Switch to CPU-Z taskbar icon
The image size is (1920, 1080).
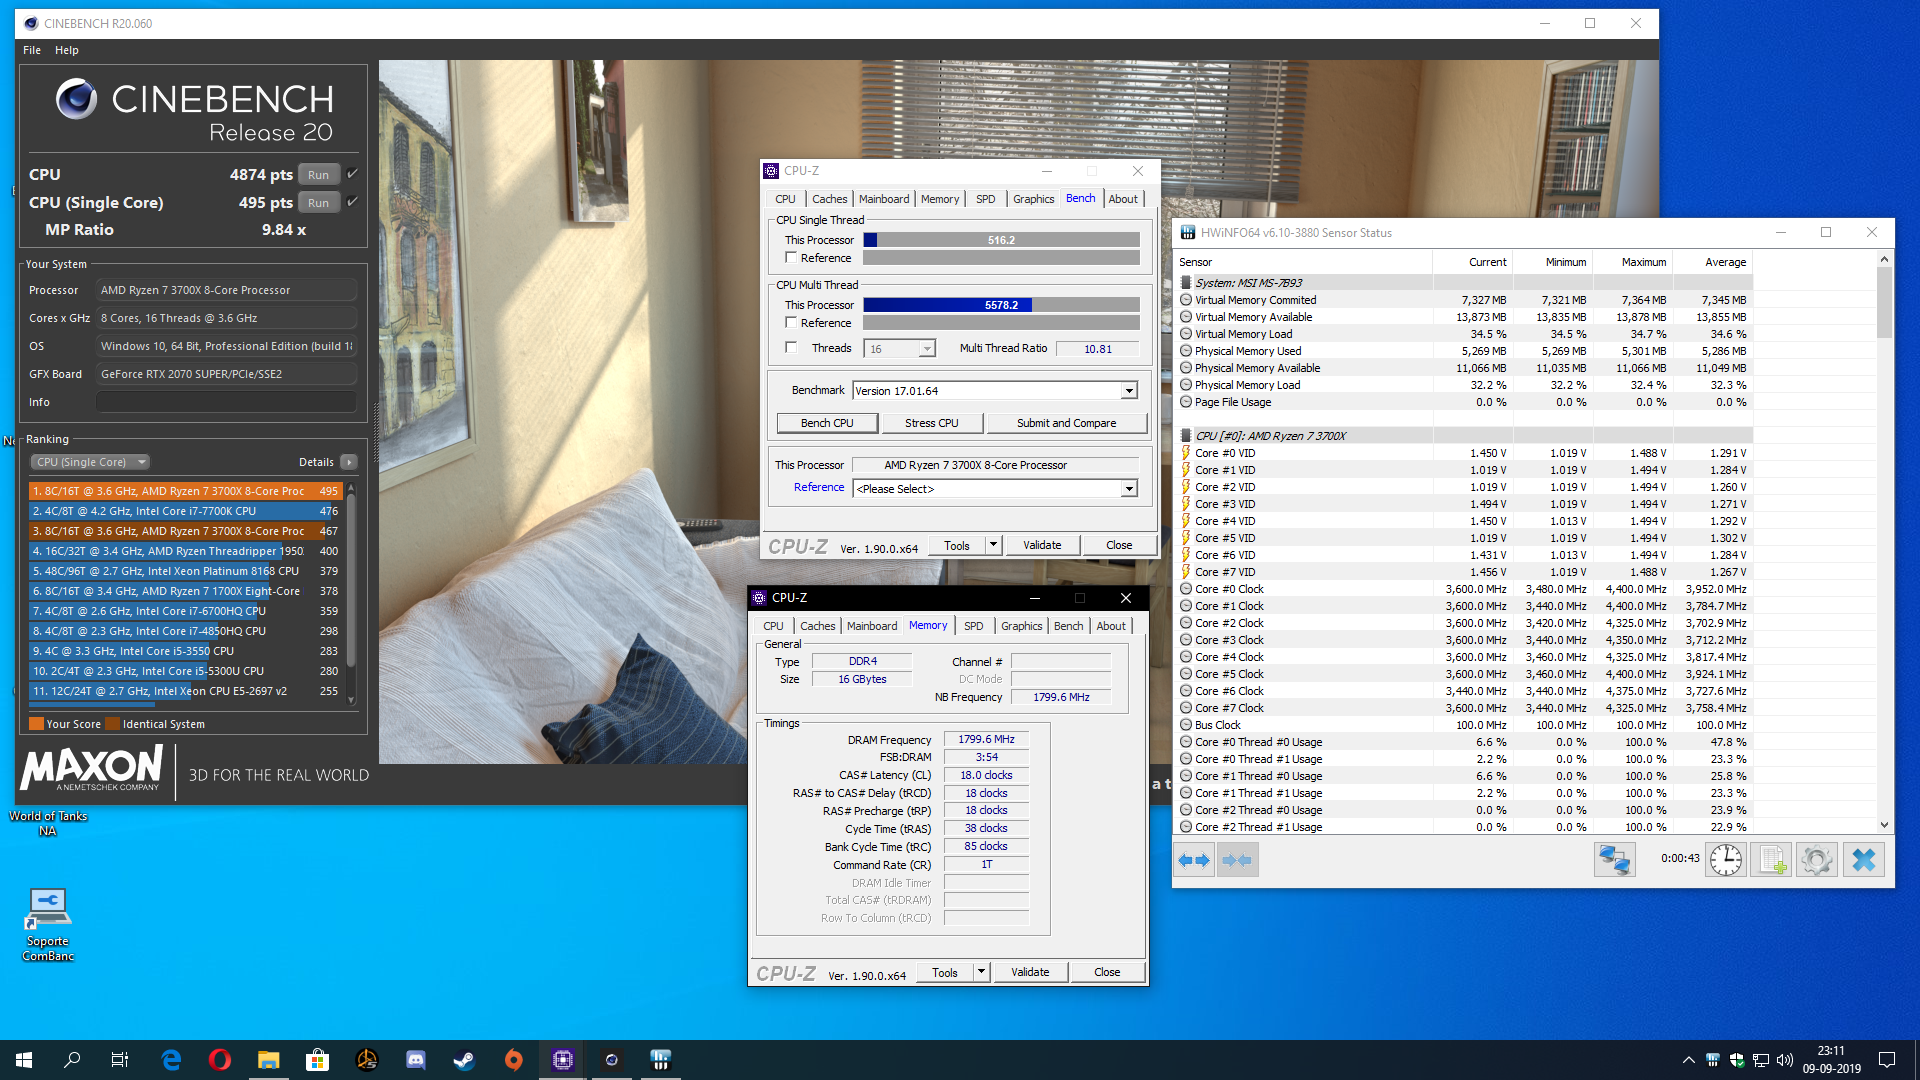(x=563, y=1060)
